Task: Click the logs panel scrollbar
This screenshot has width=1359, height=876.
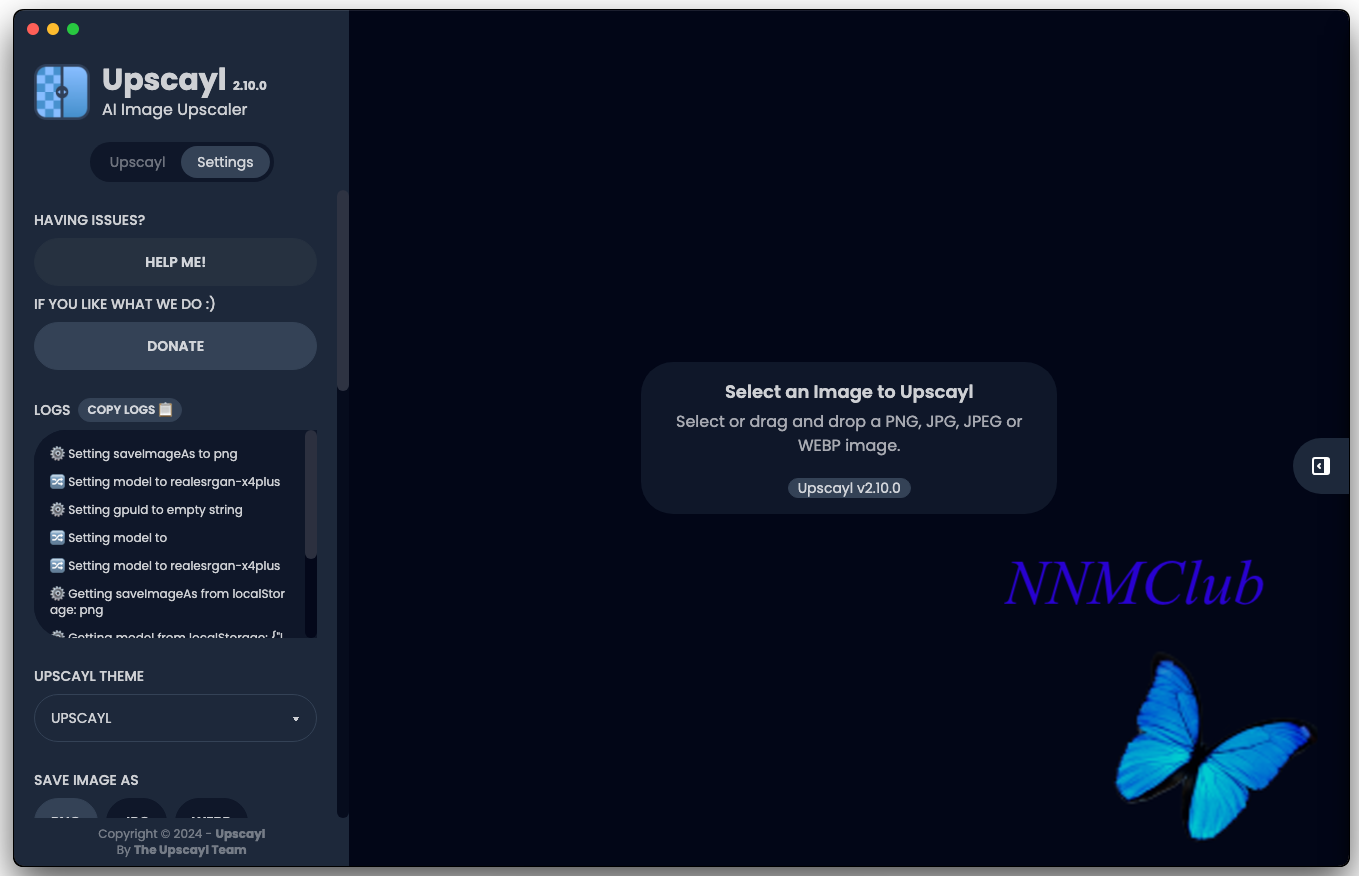Action: click(x=311, y=495)
